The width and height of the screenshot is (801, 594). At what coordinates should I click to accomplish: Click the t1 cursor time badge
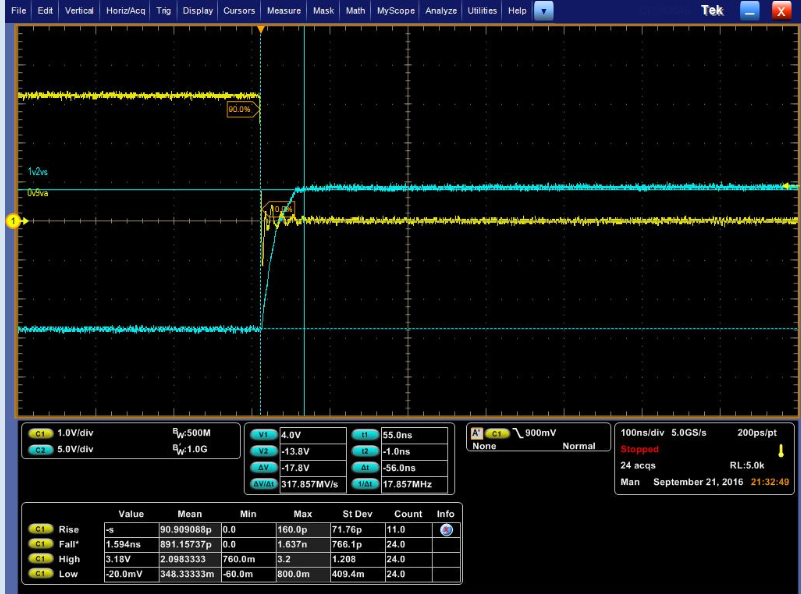point(364,435)
